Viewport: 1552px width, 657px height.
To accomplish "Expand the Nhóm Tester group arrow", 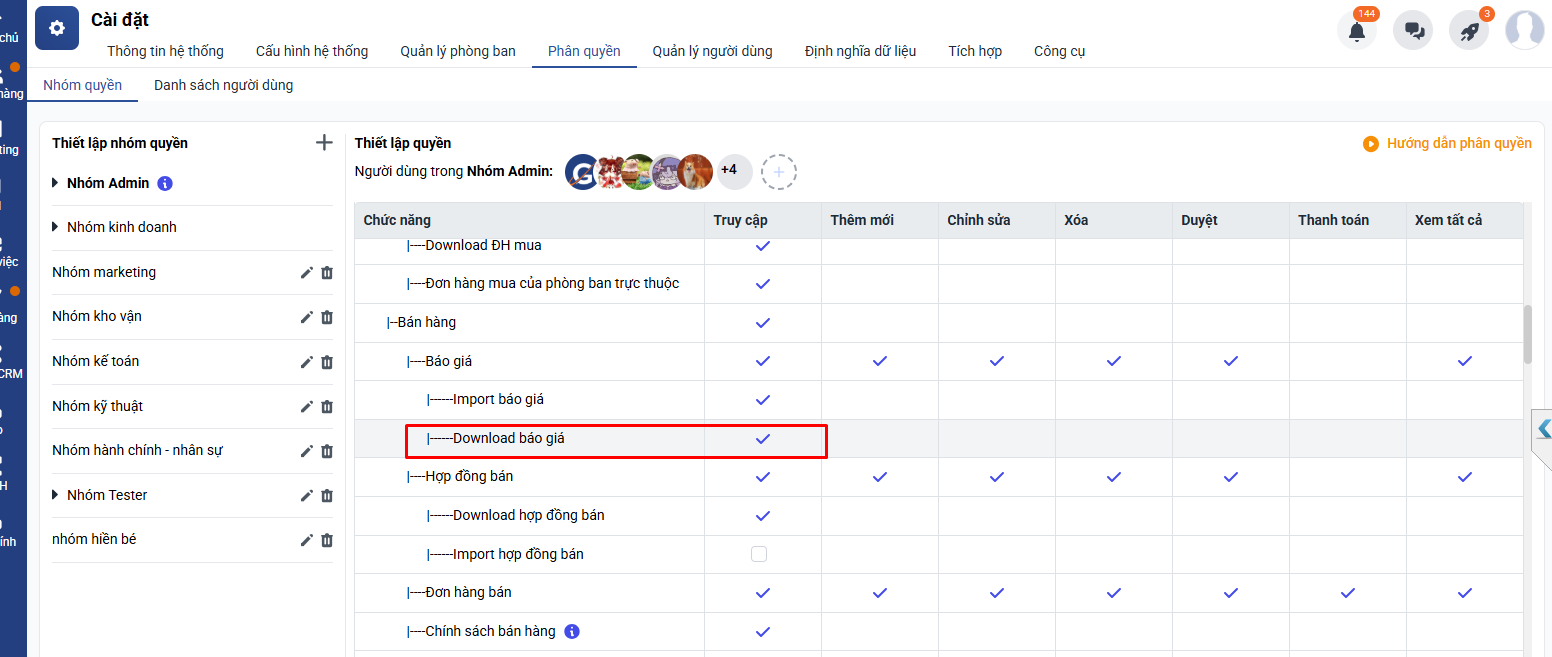I will point(56,495).
